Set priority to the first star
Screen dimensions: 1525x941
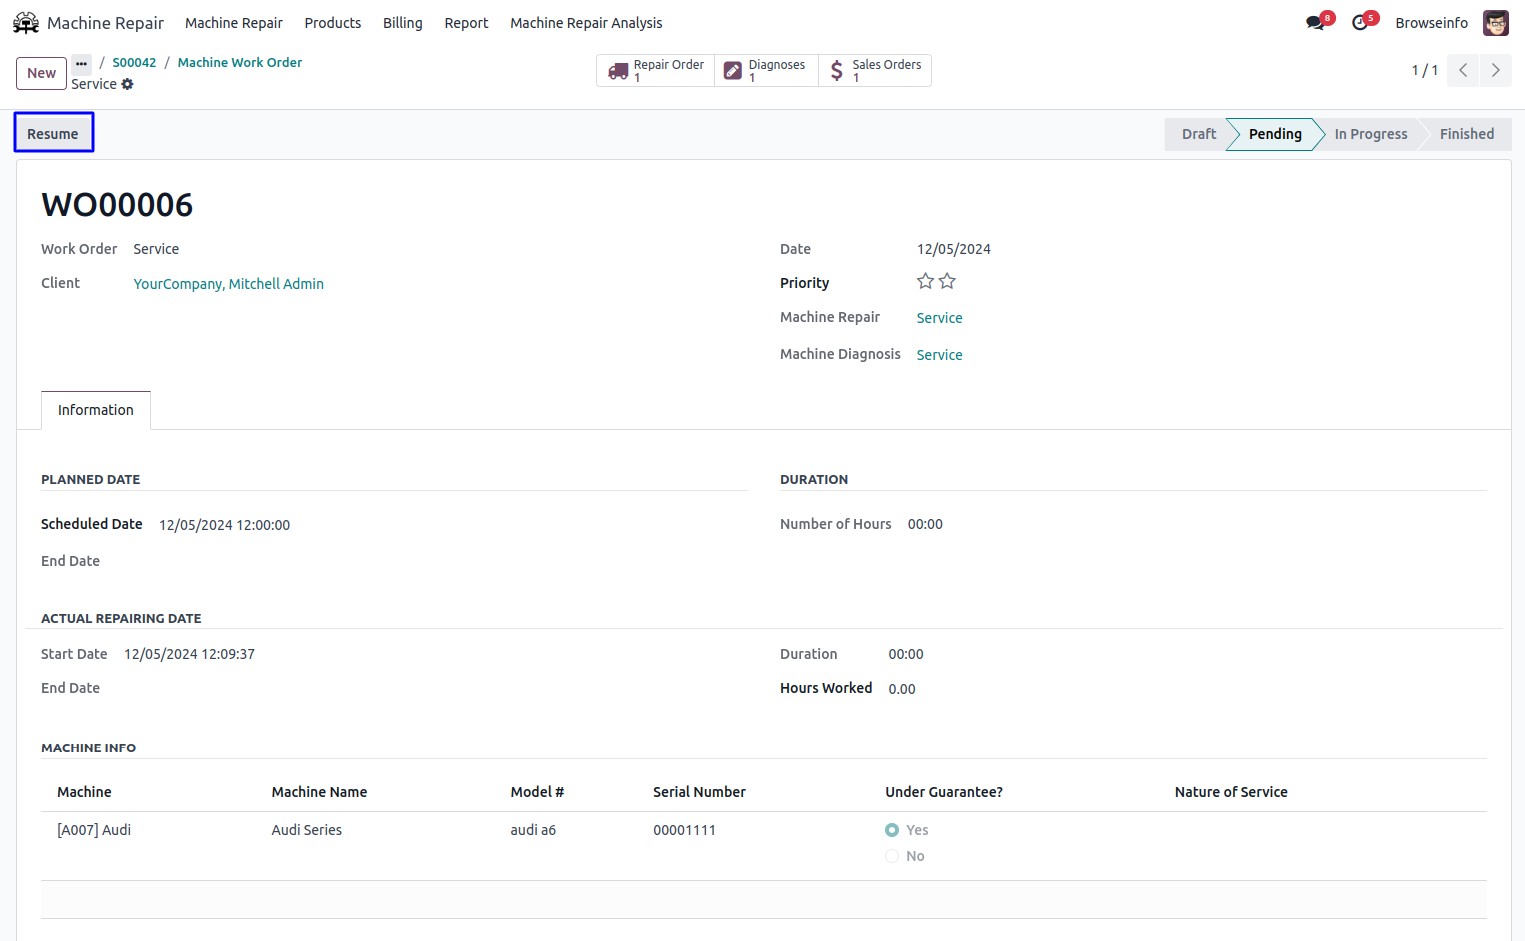tap(925, 282)
